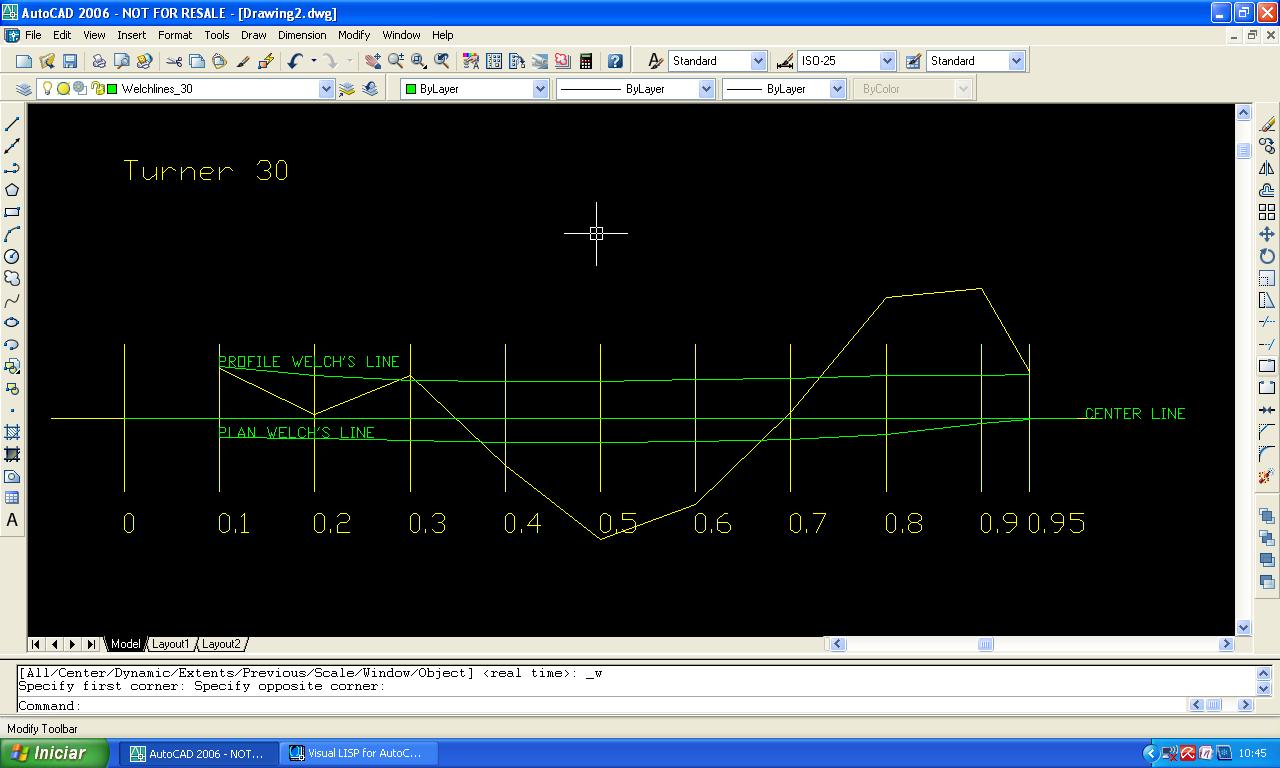The height and width of the screenshot is (768, 1280).
Task: Open the File menu
Action: click(33, 35)
